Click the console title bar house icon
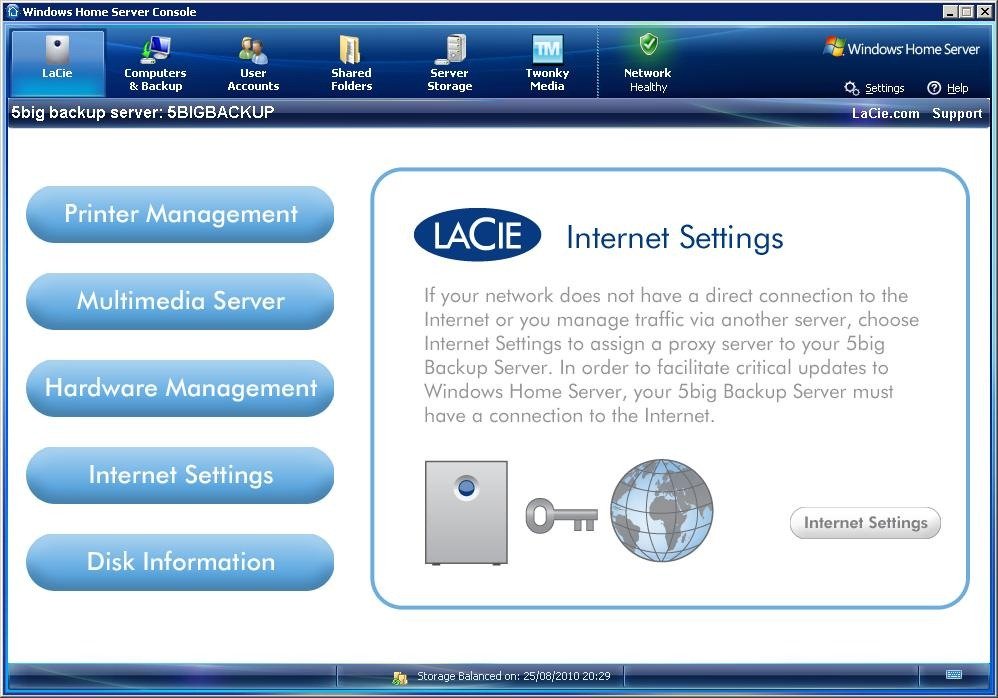The height and width of the screenshot is (698, 998). [x=13, y=11]
